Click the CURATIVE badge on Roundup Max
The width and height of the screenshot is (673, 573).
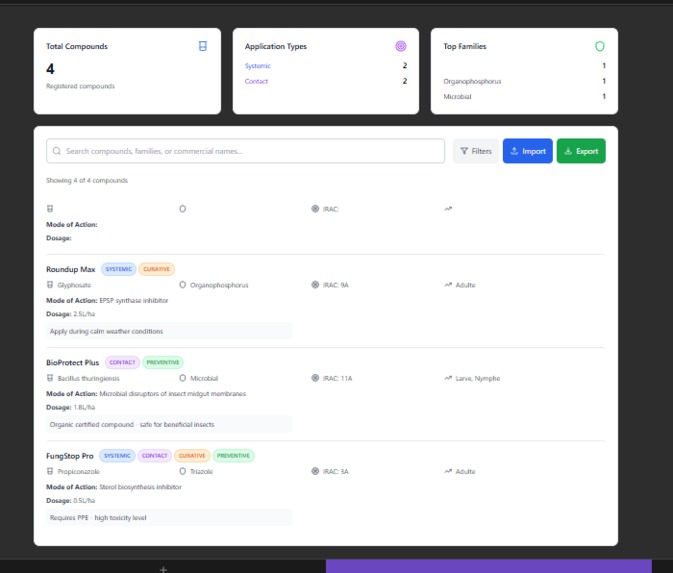coord(156,269)
